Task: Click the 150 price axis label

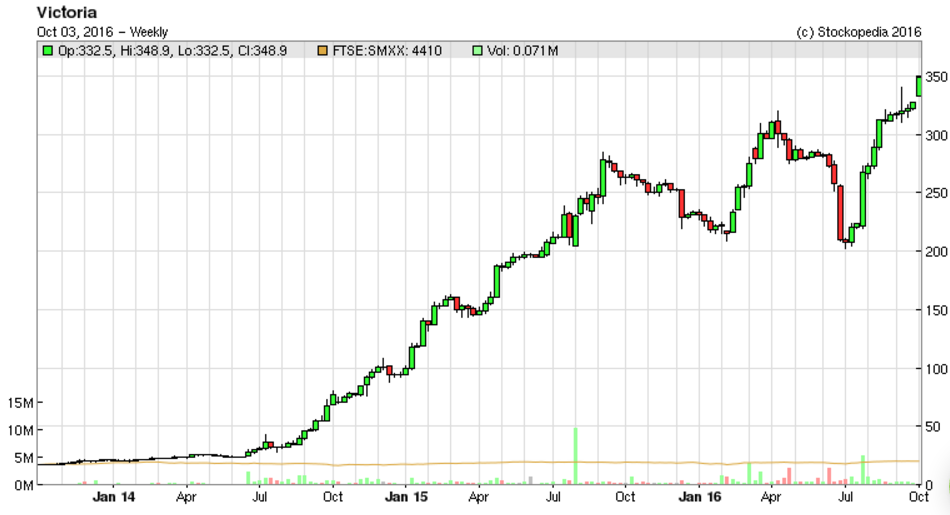Action: pyautogui.click(x=936, y=310)
